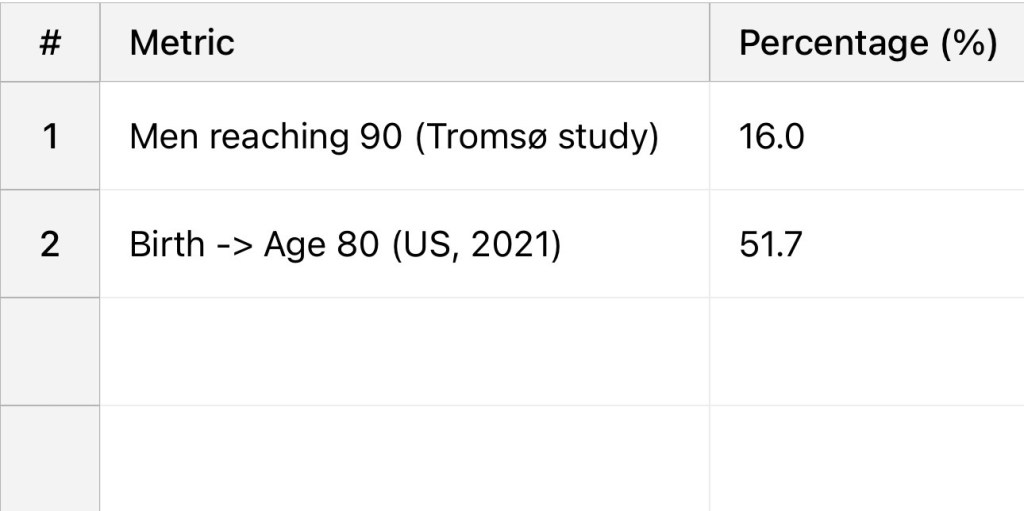Click the last visible empty row header
The height and width of the screenshot is (511, 1024).
50,458
